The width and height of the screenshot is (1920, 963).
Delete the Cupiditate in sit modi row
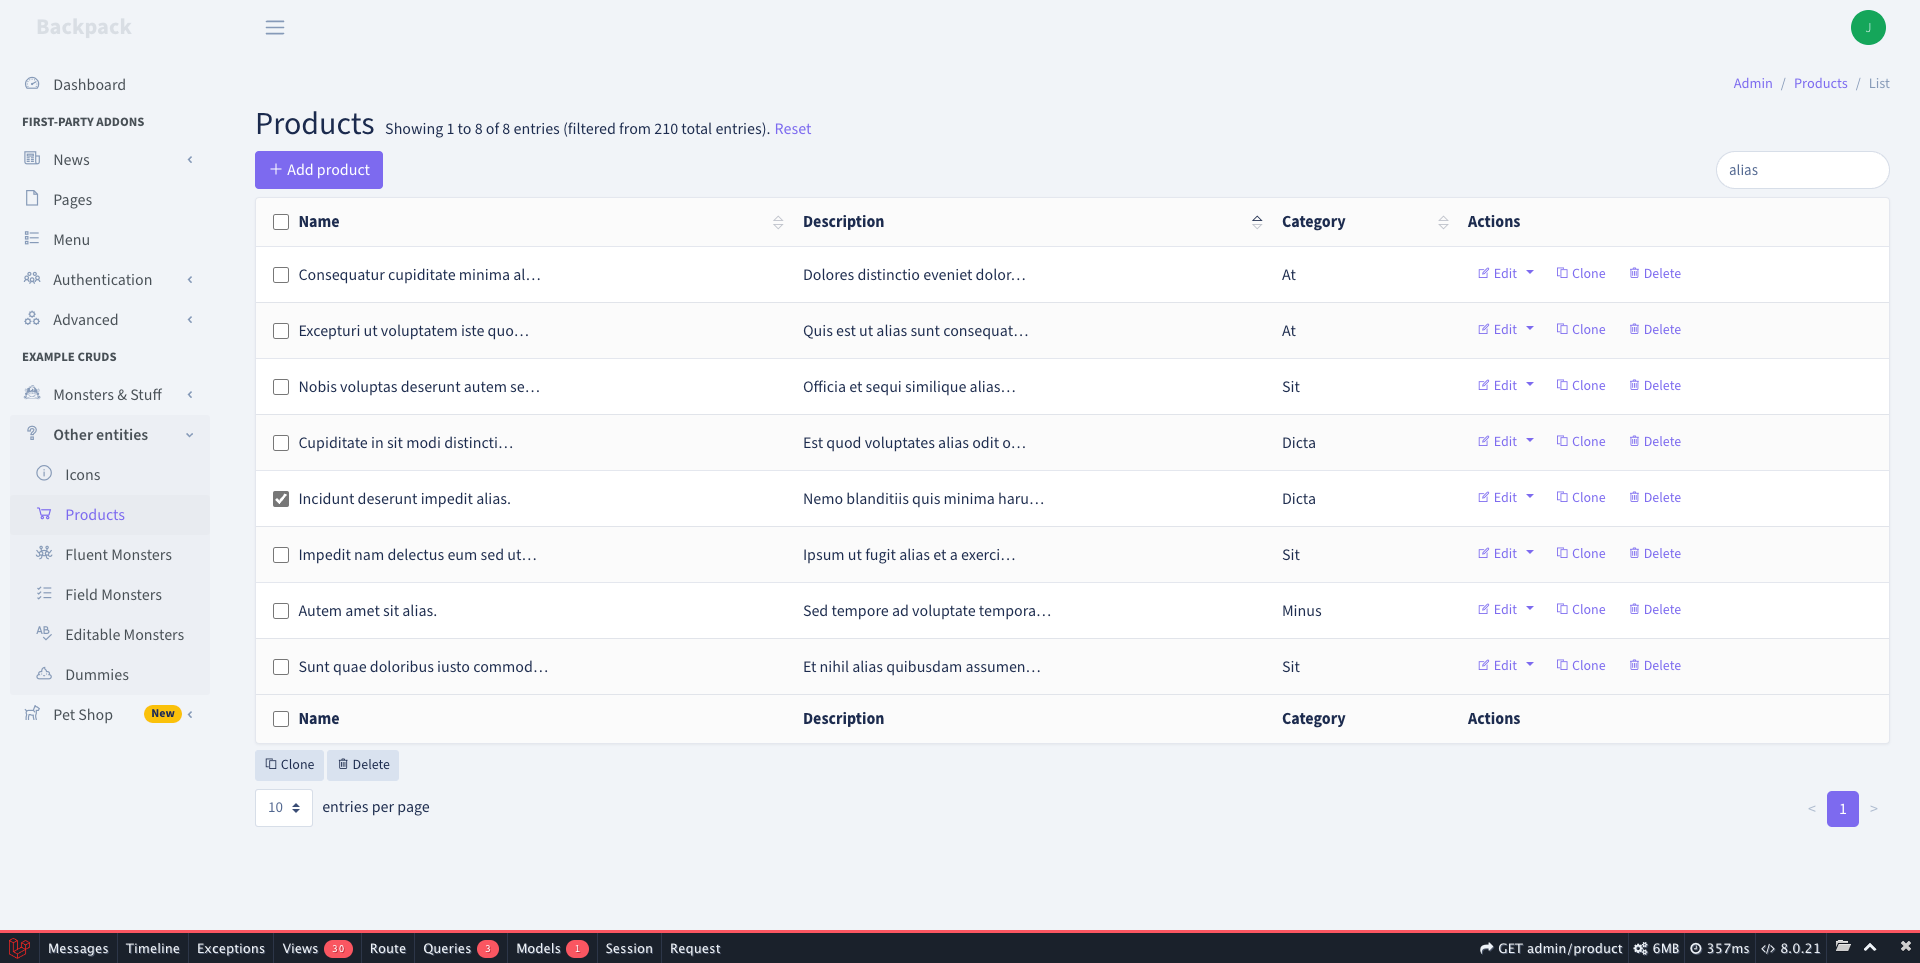[x=1655, y=442]
